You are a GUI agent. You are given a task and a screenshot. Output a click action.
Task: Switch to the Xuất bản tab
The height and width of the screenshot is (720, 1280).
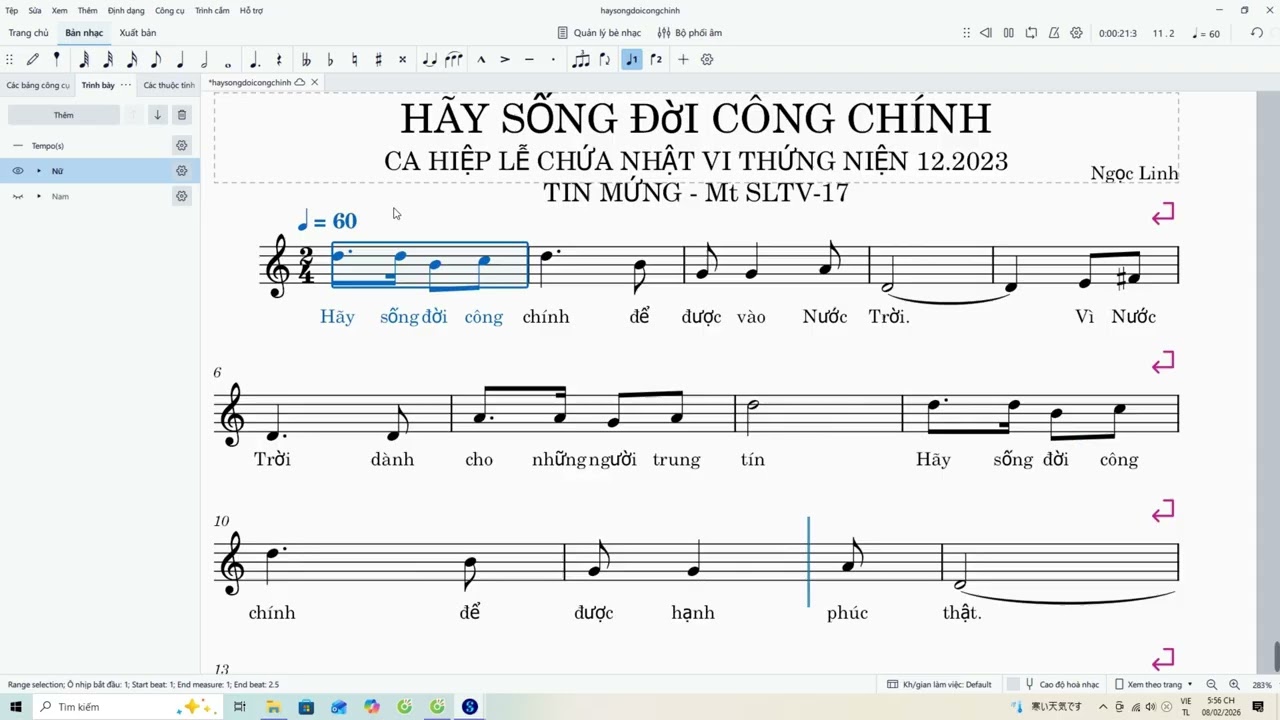(x=138, y=33)
